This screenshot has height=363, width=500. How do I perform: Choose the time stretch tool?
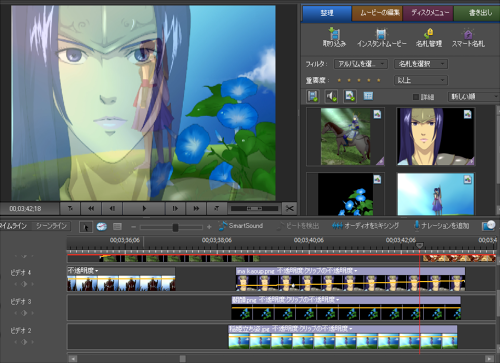click(102, 227)
